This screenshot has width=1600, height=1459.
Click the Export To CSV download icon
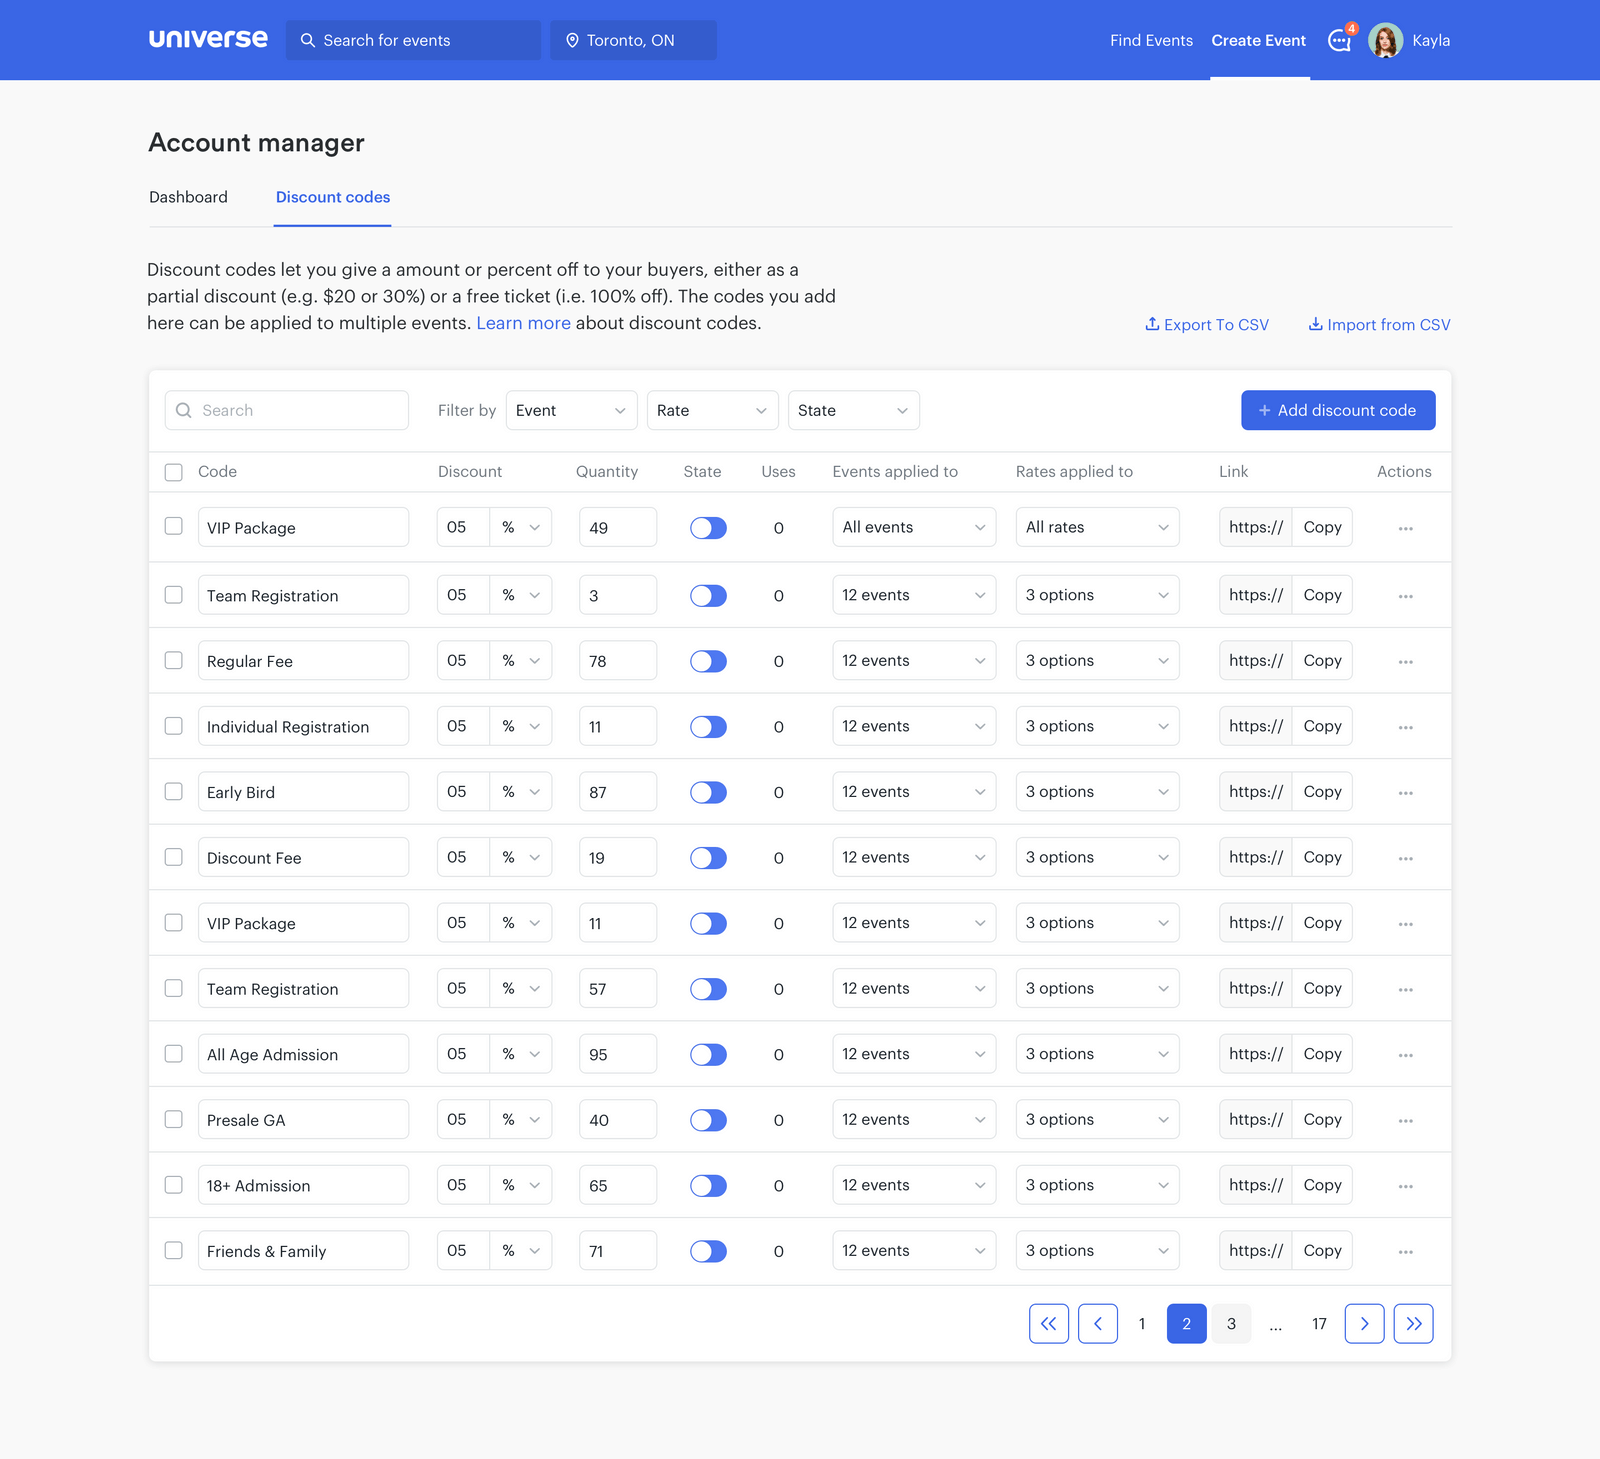tap(1152, 324)
